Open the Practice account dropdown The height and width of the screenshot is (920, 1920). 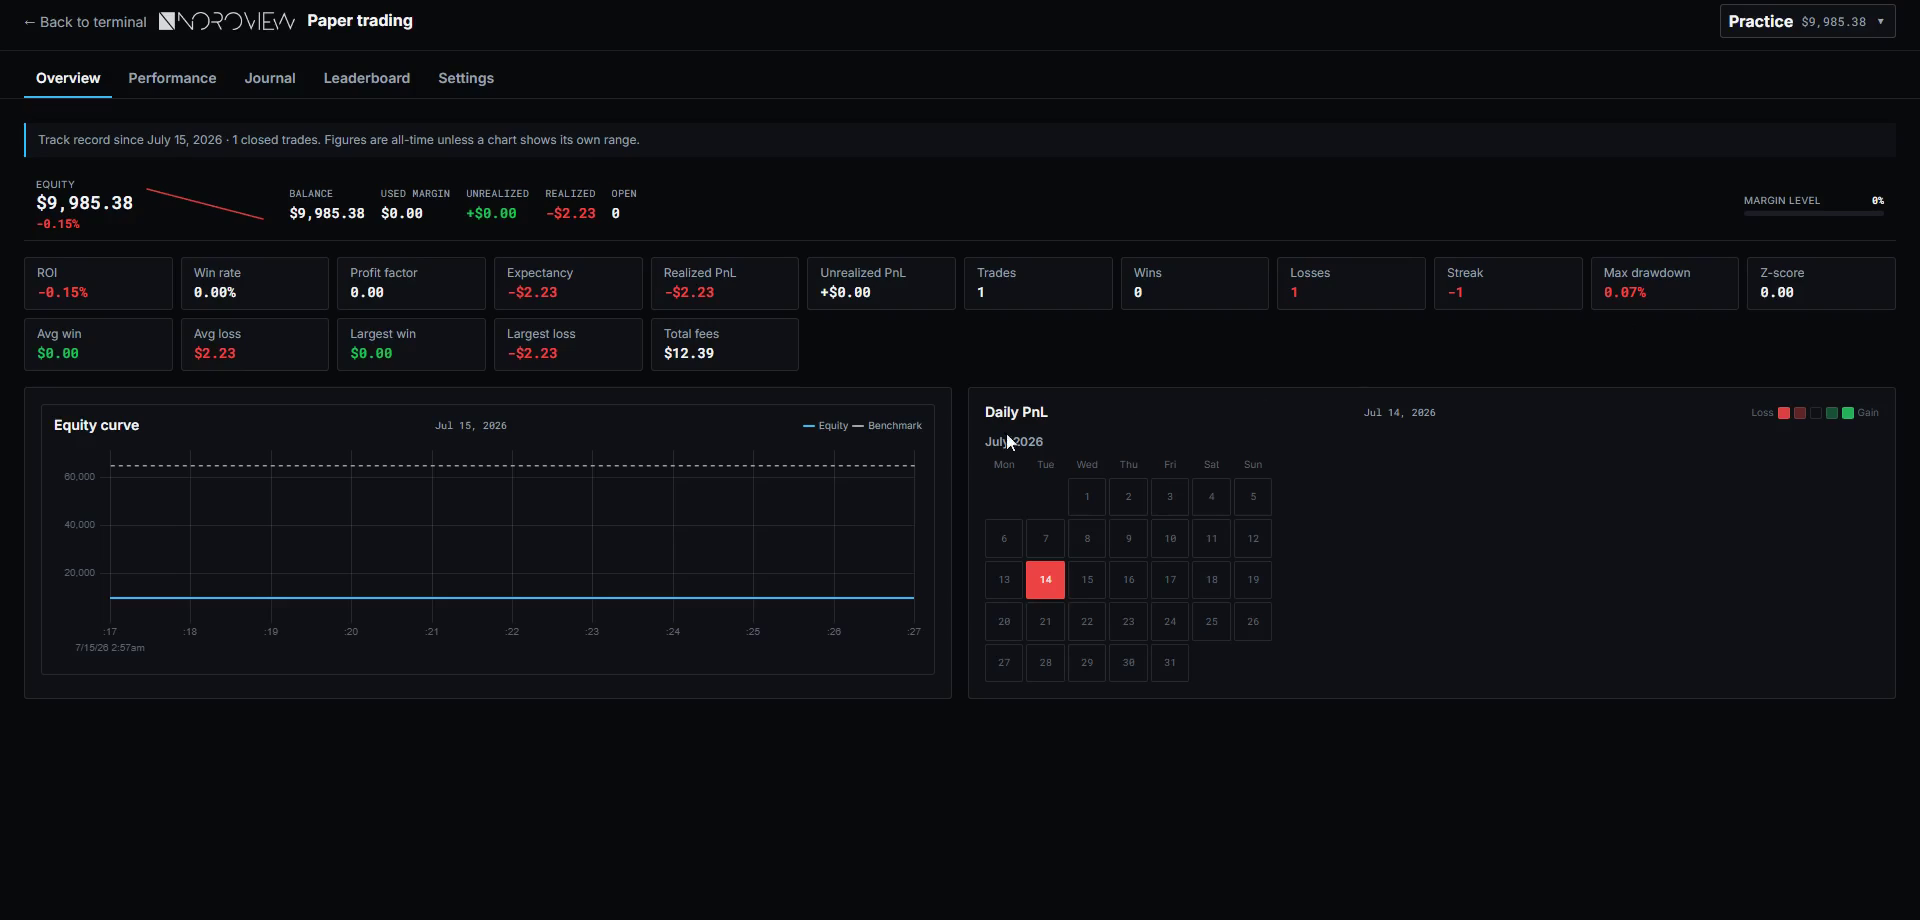[x=1807, y=21]
